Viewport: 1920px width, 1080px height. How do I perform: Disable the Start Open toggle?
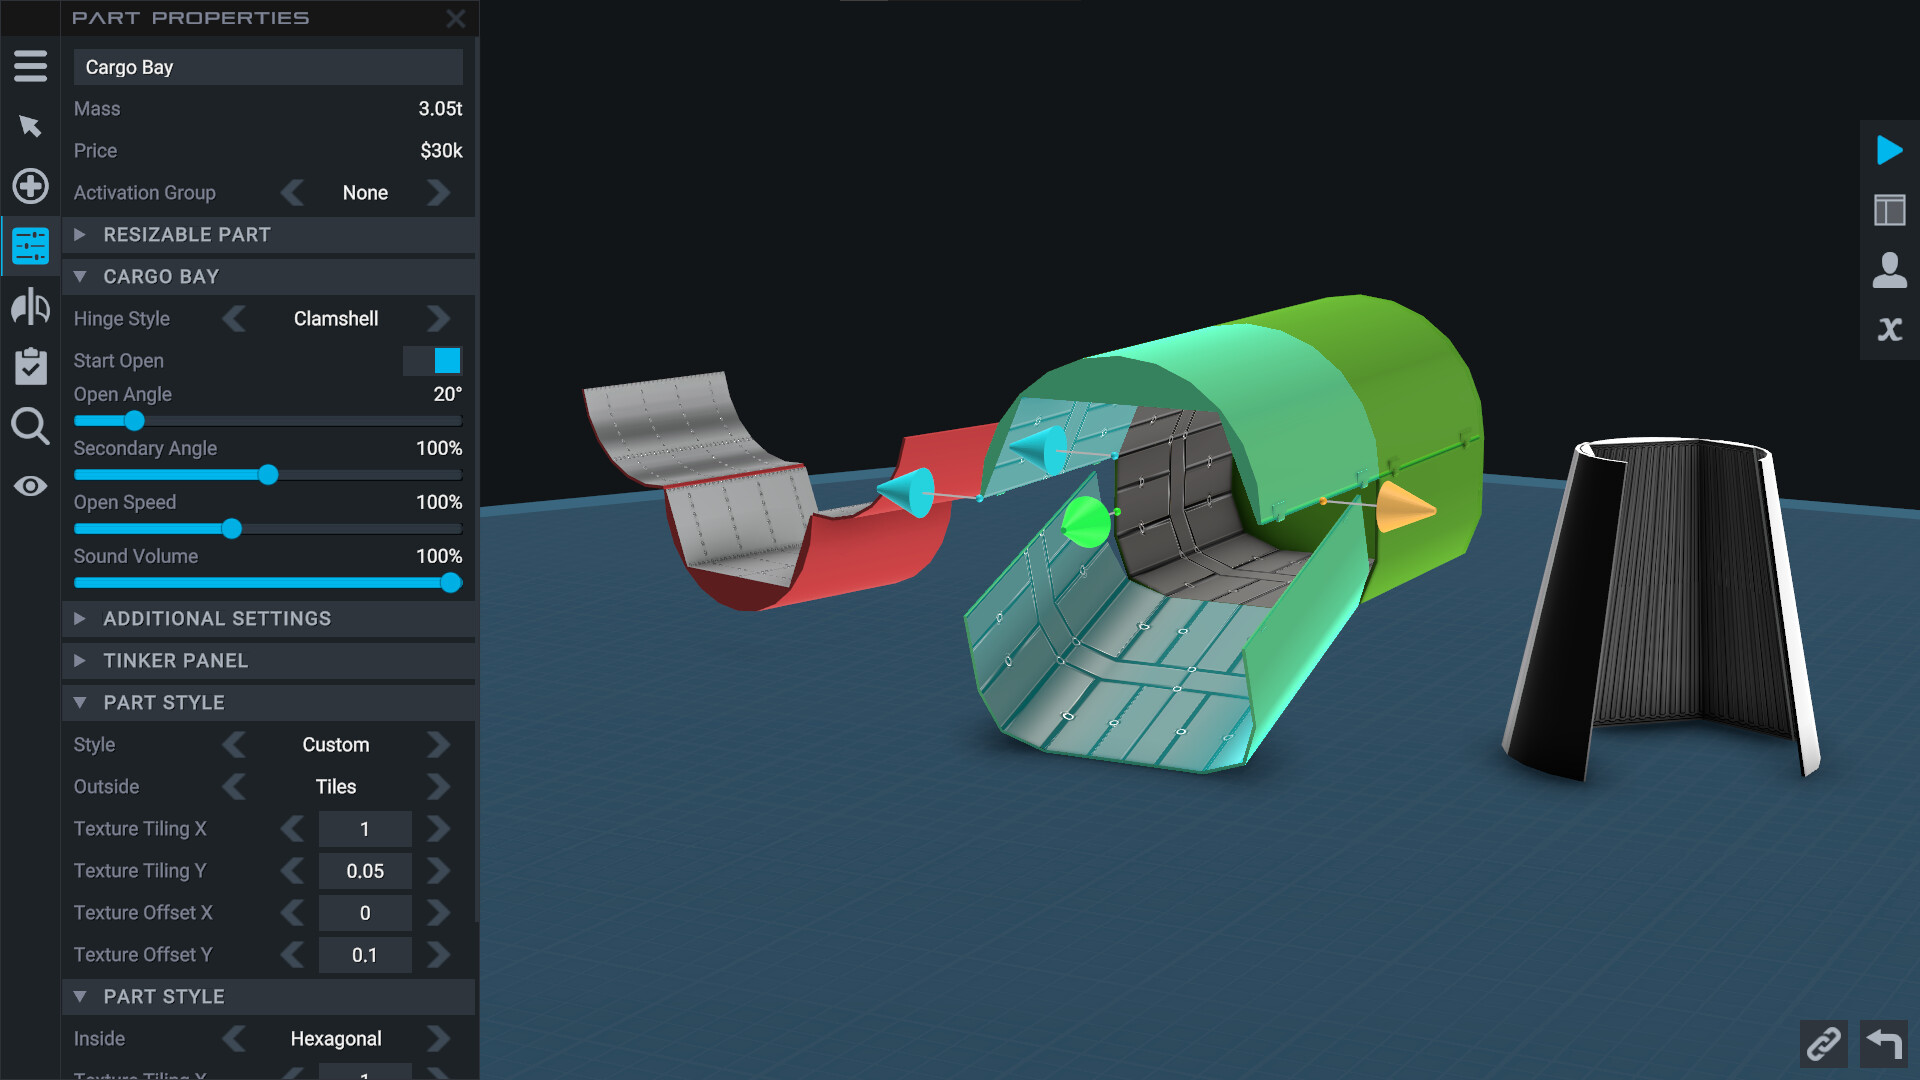pos(433,361)
